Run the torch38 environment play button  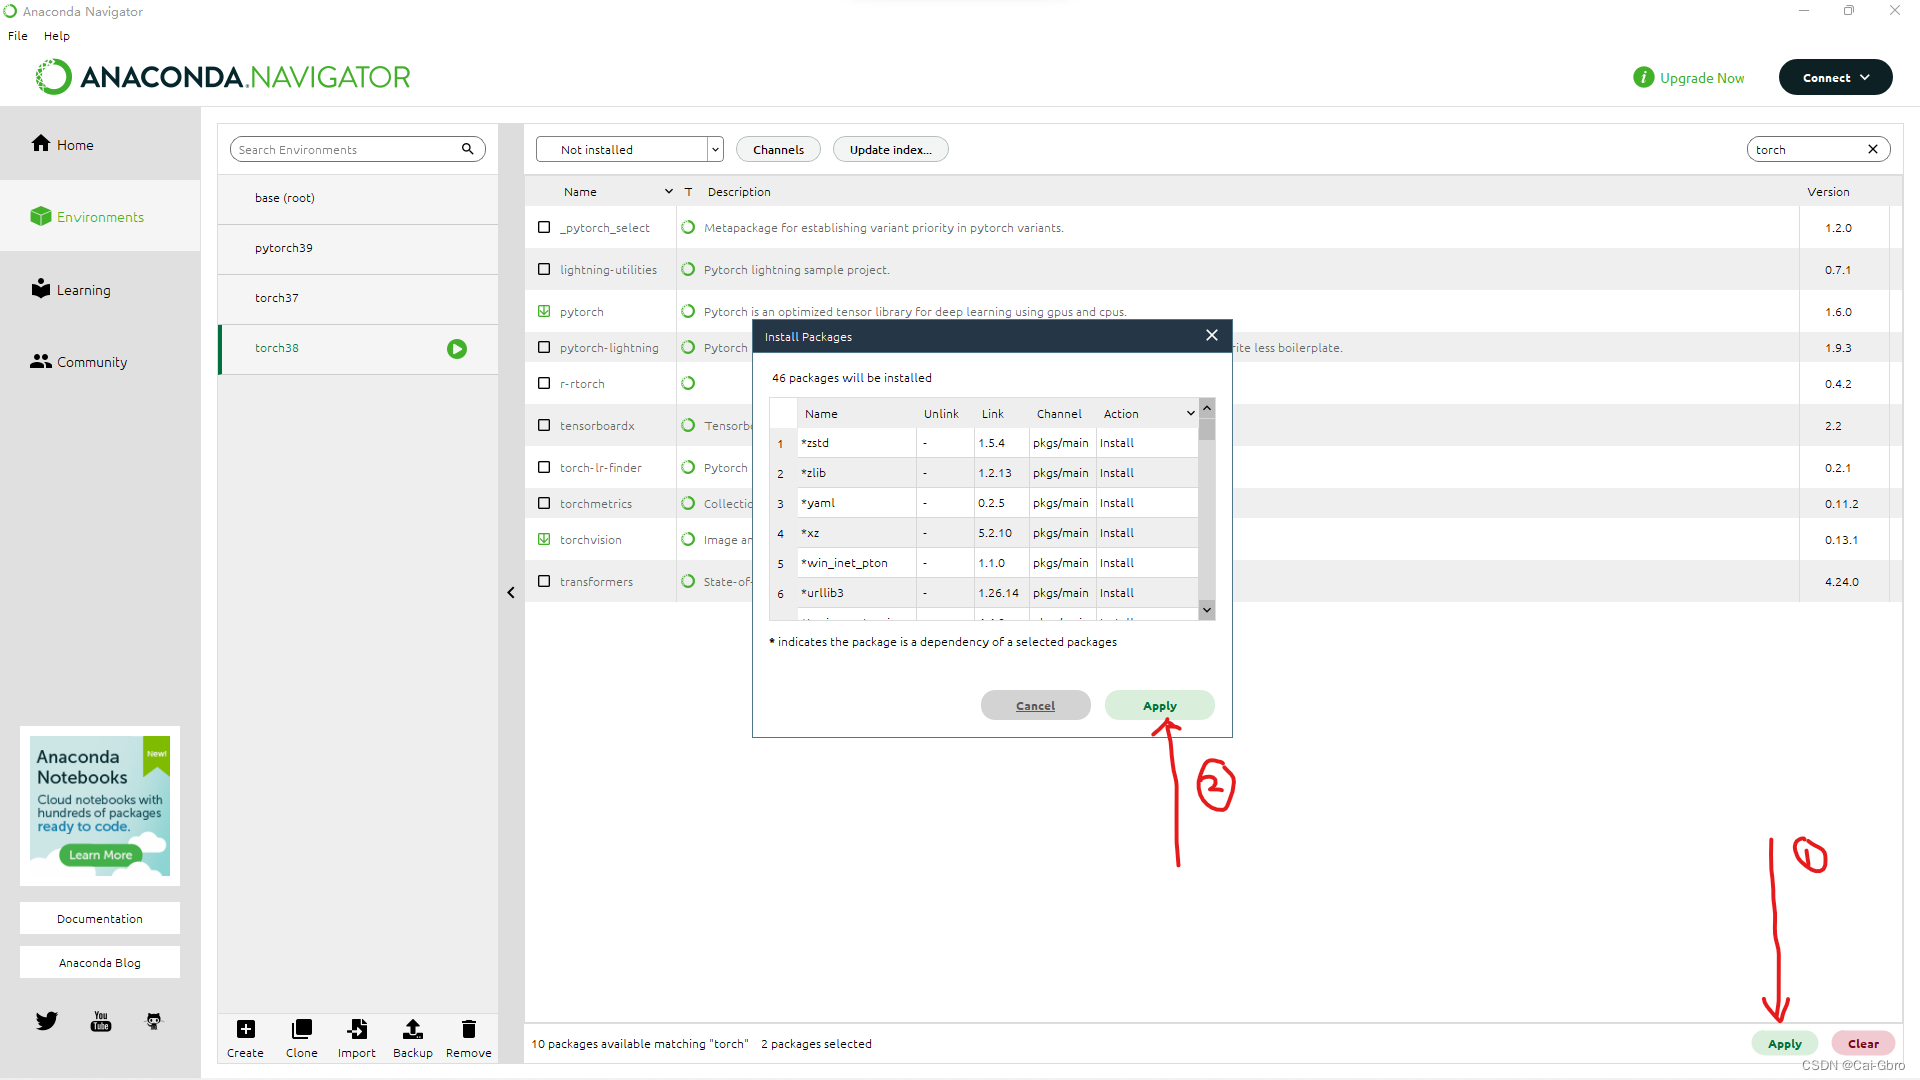click(457, 349)
